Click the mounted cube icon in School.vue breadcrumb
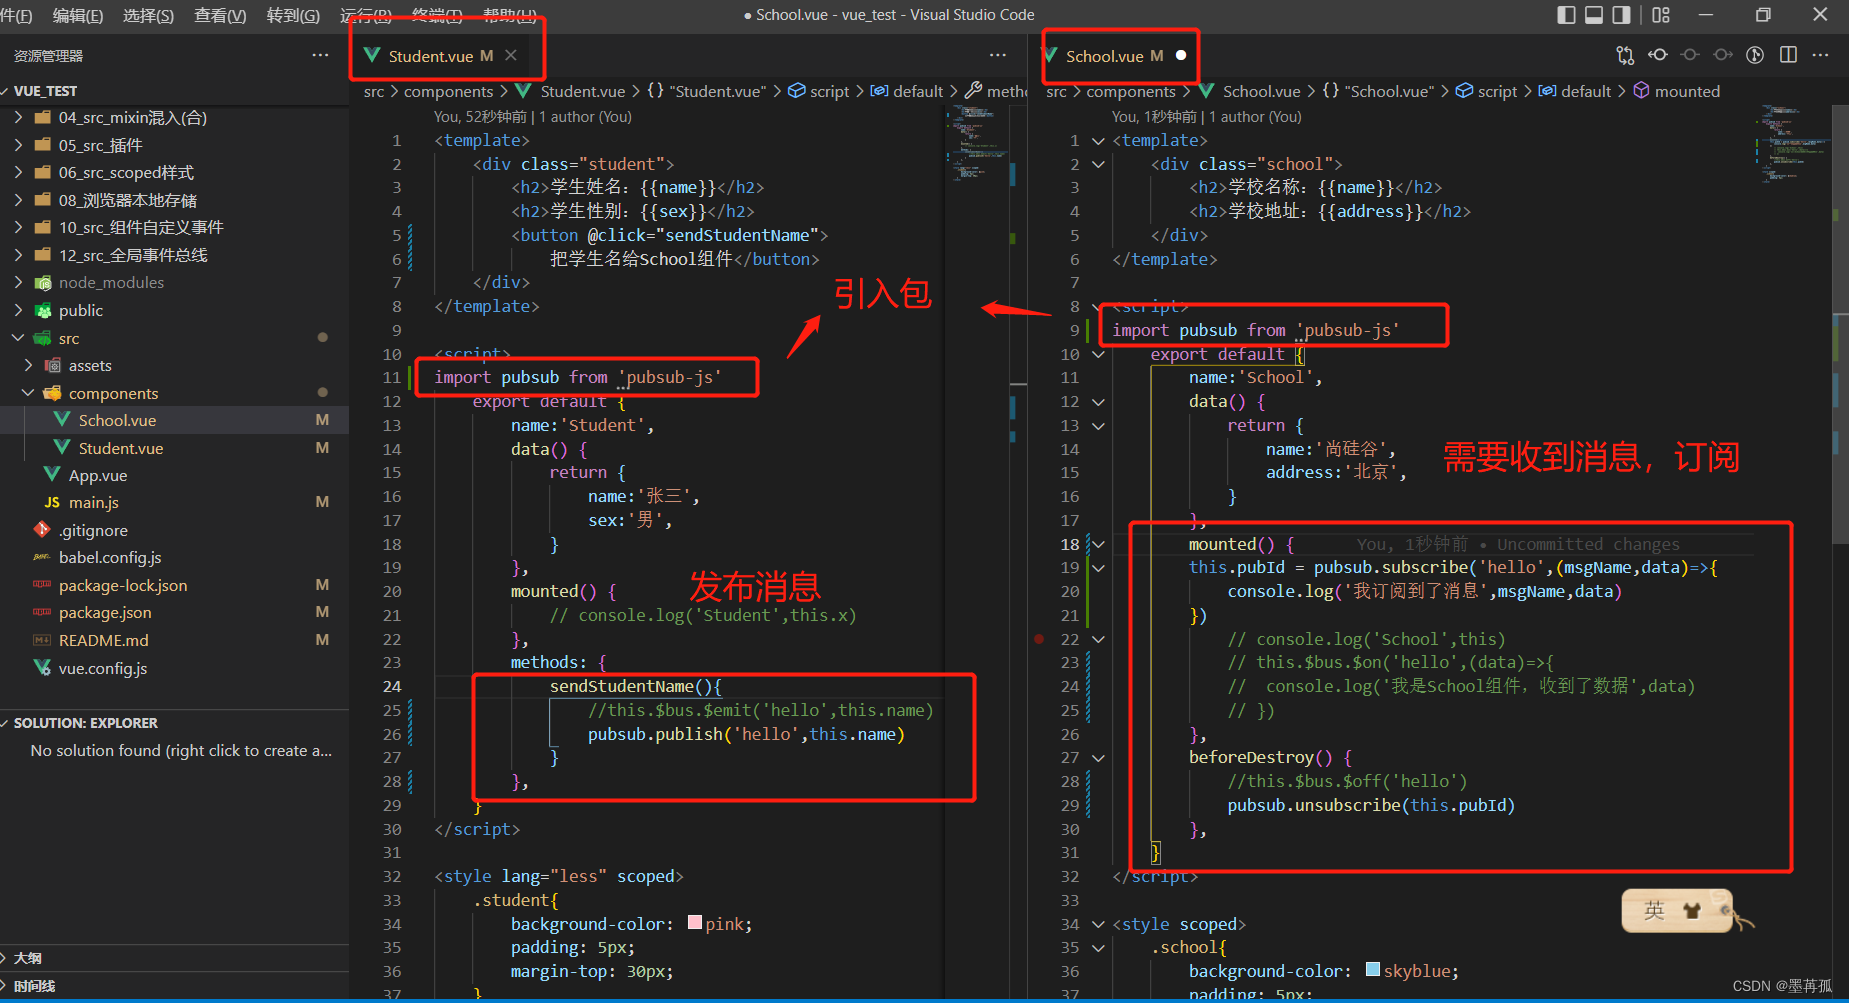 [x=1641, y=91]
